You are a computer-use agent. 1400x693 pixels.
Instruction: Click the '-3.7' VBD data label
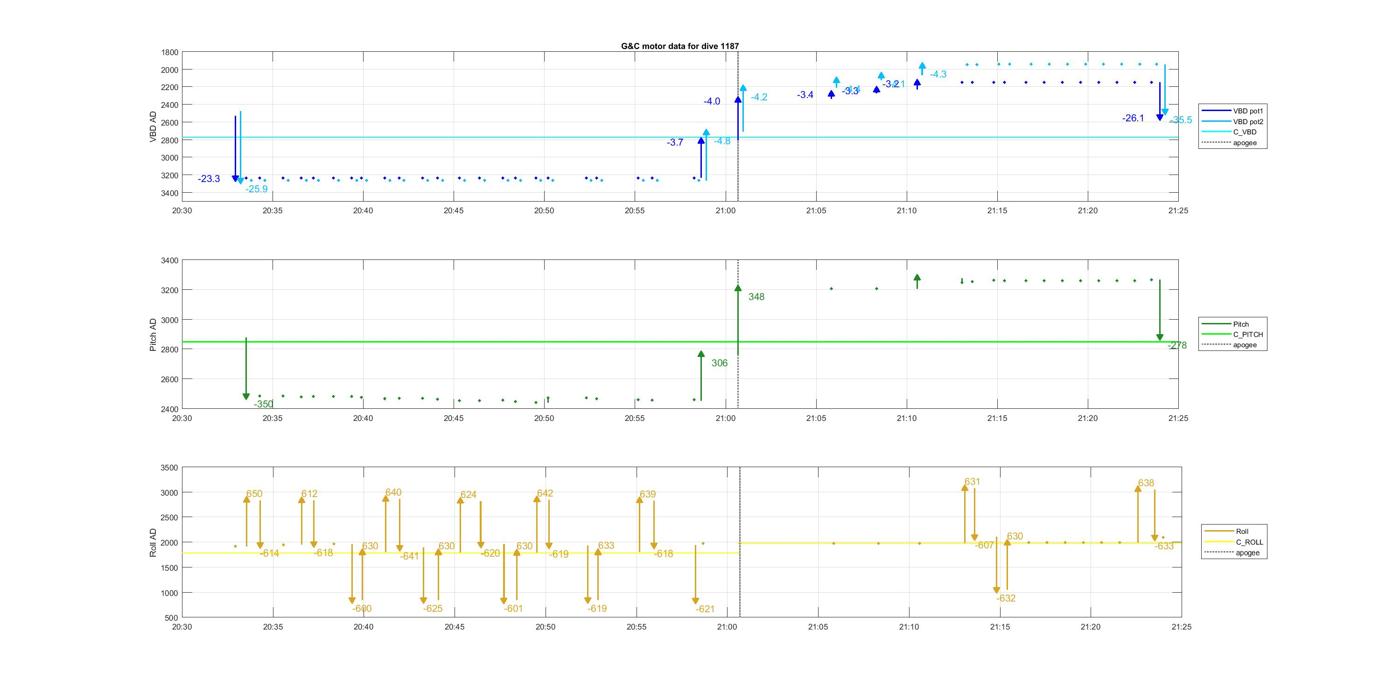point(675,143)
